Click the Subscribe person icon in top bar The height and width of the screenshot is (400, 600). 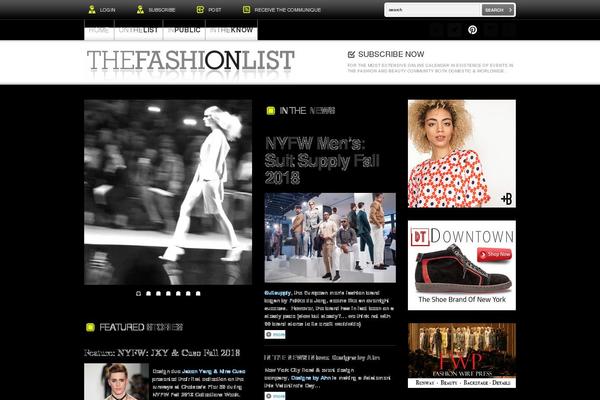click(140, 10)
